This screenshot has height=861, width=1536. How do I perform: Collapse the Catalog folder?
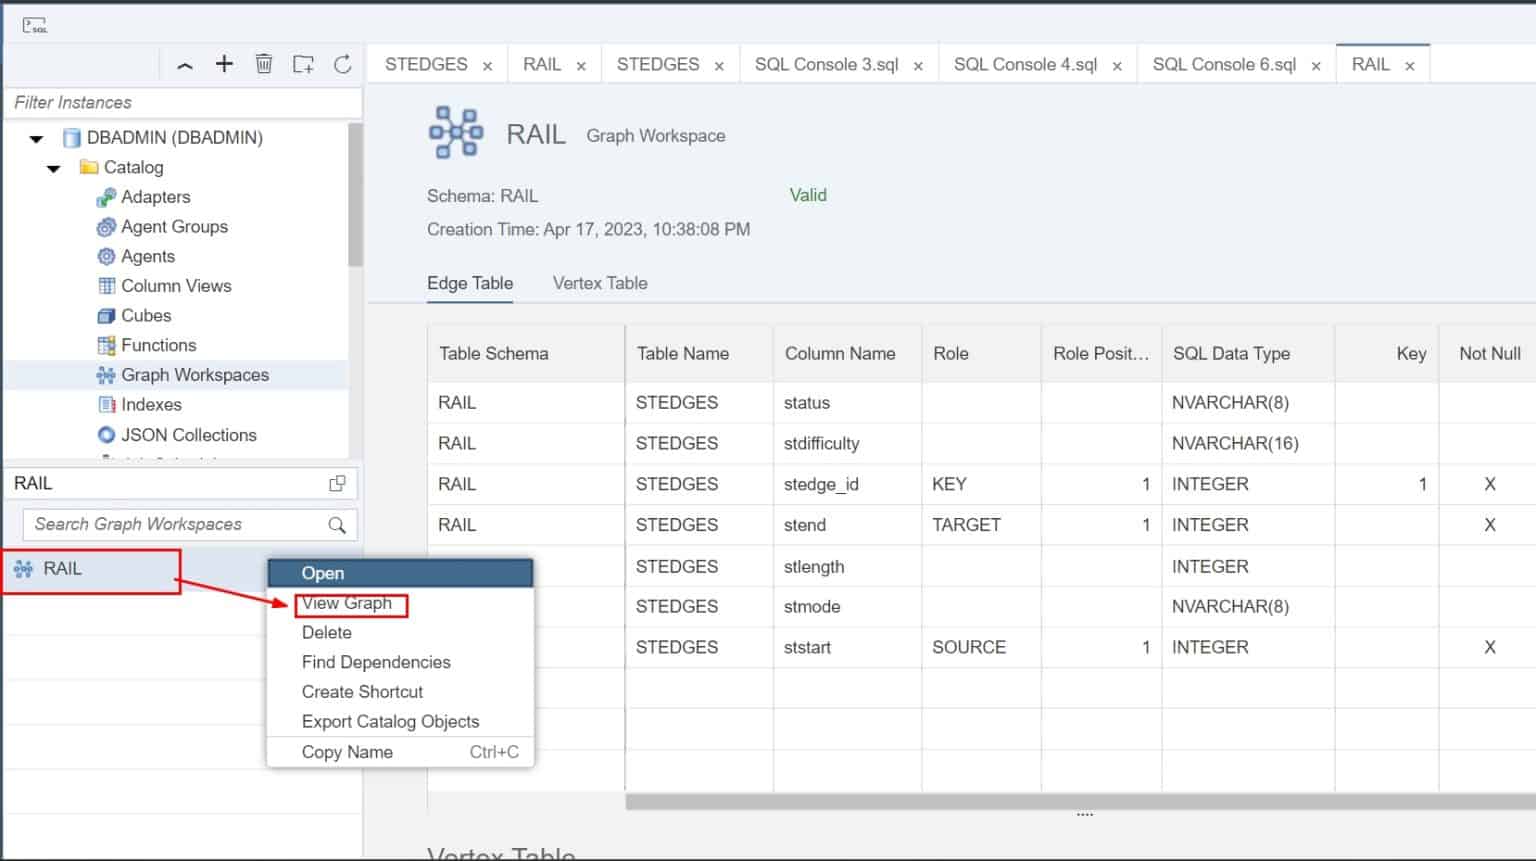tap(54, 168)
